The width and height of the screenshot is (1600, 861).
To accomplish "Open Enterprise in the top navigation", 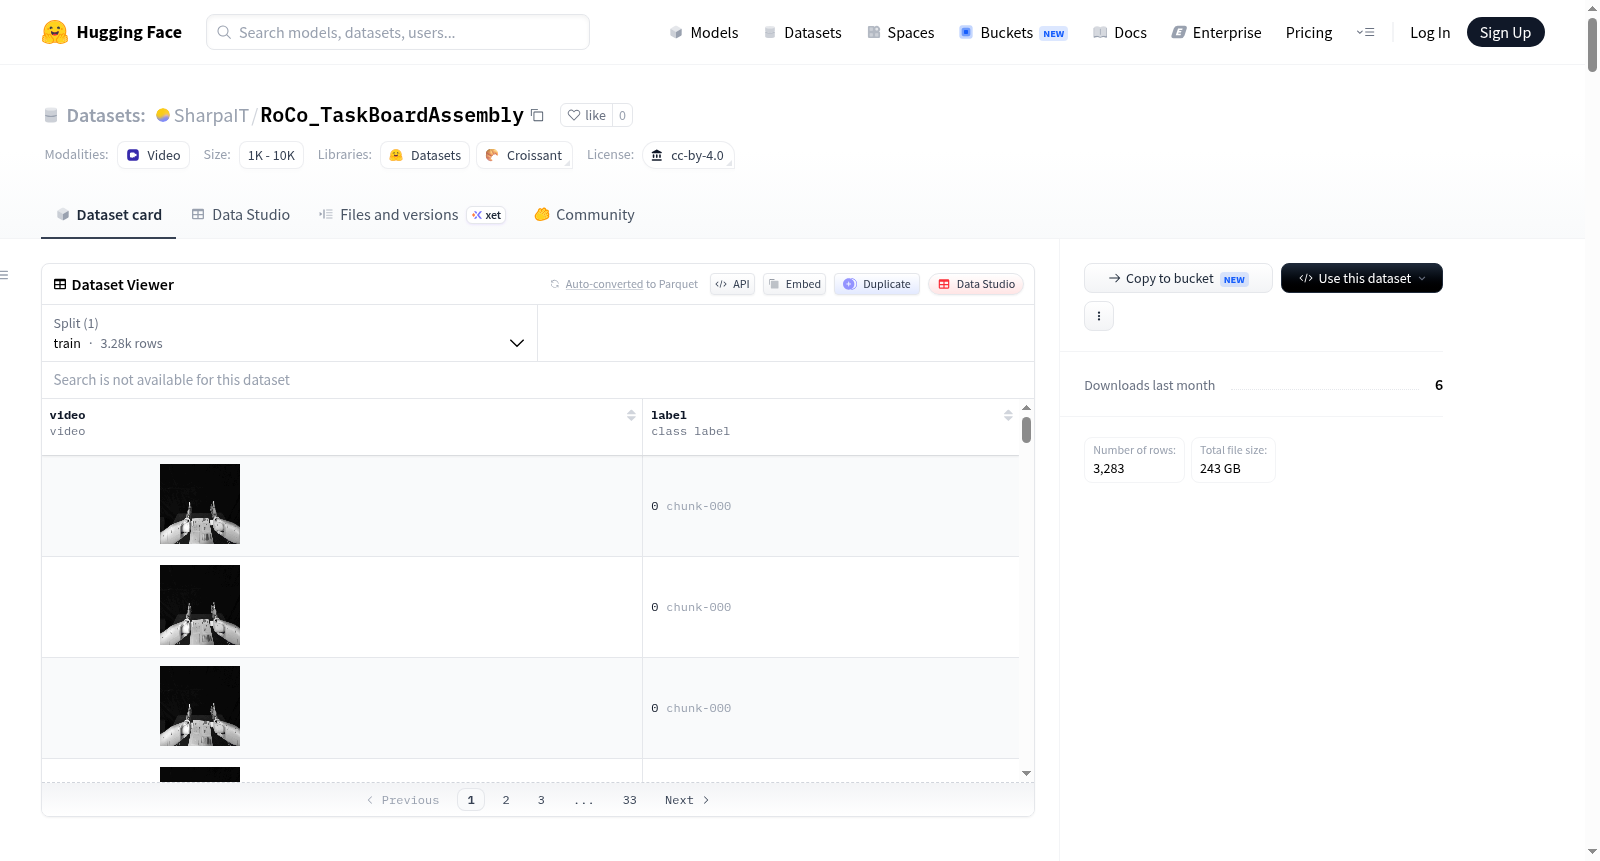I will tap(1216, 32).
